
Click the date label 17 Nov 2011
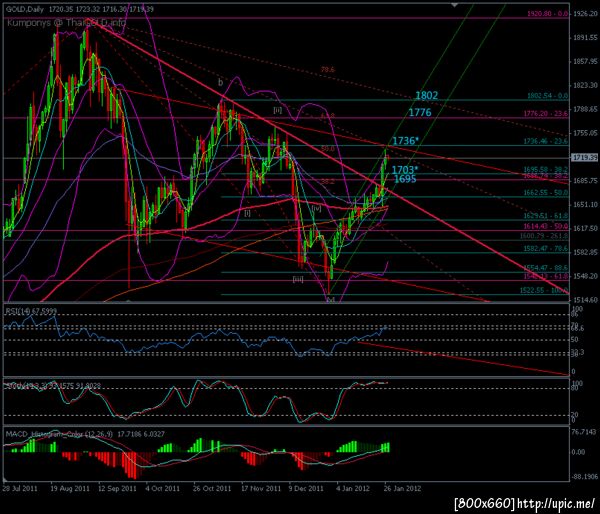coord(261,489)
